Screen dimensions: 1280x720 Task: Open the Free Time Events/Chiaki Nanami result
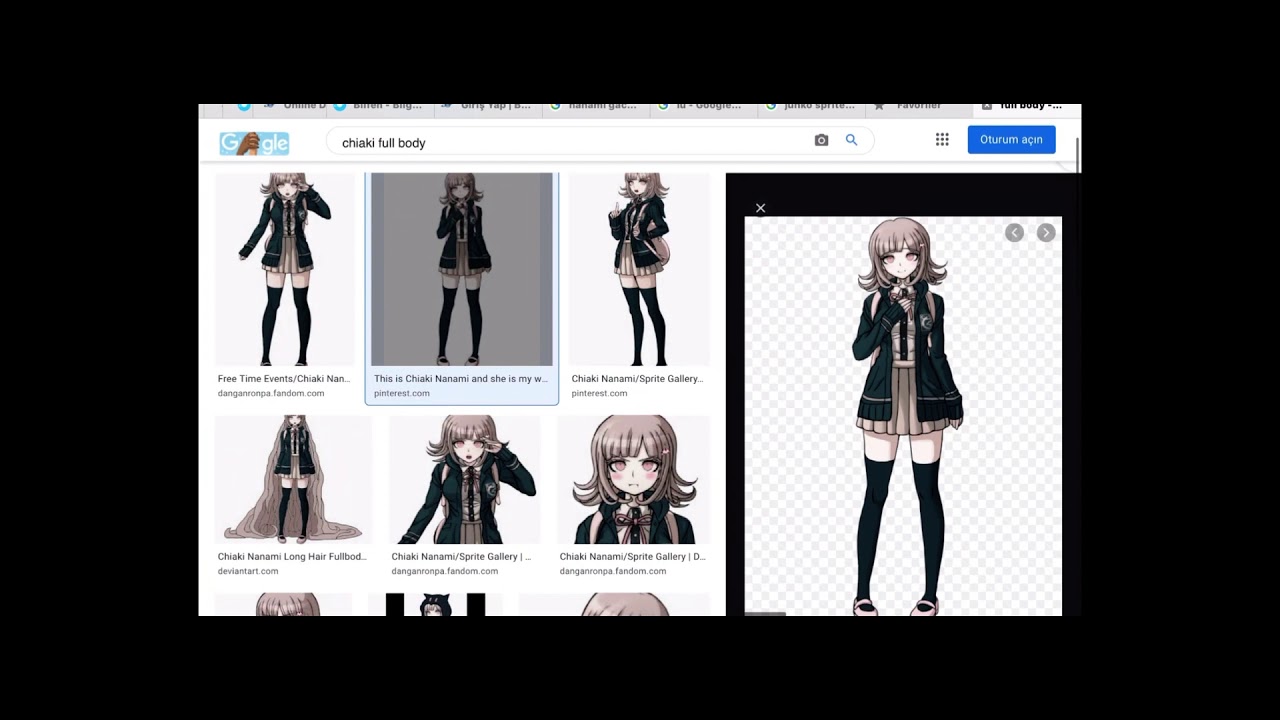(284, 378)
